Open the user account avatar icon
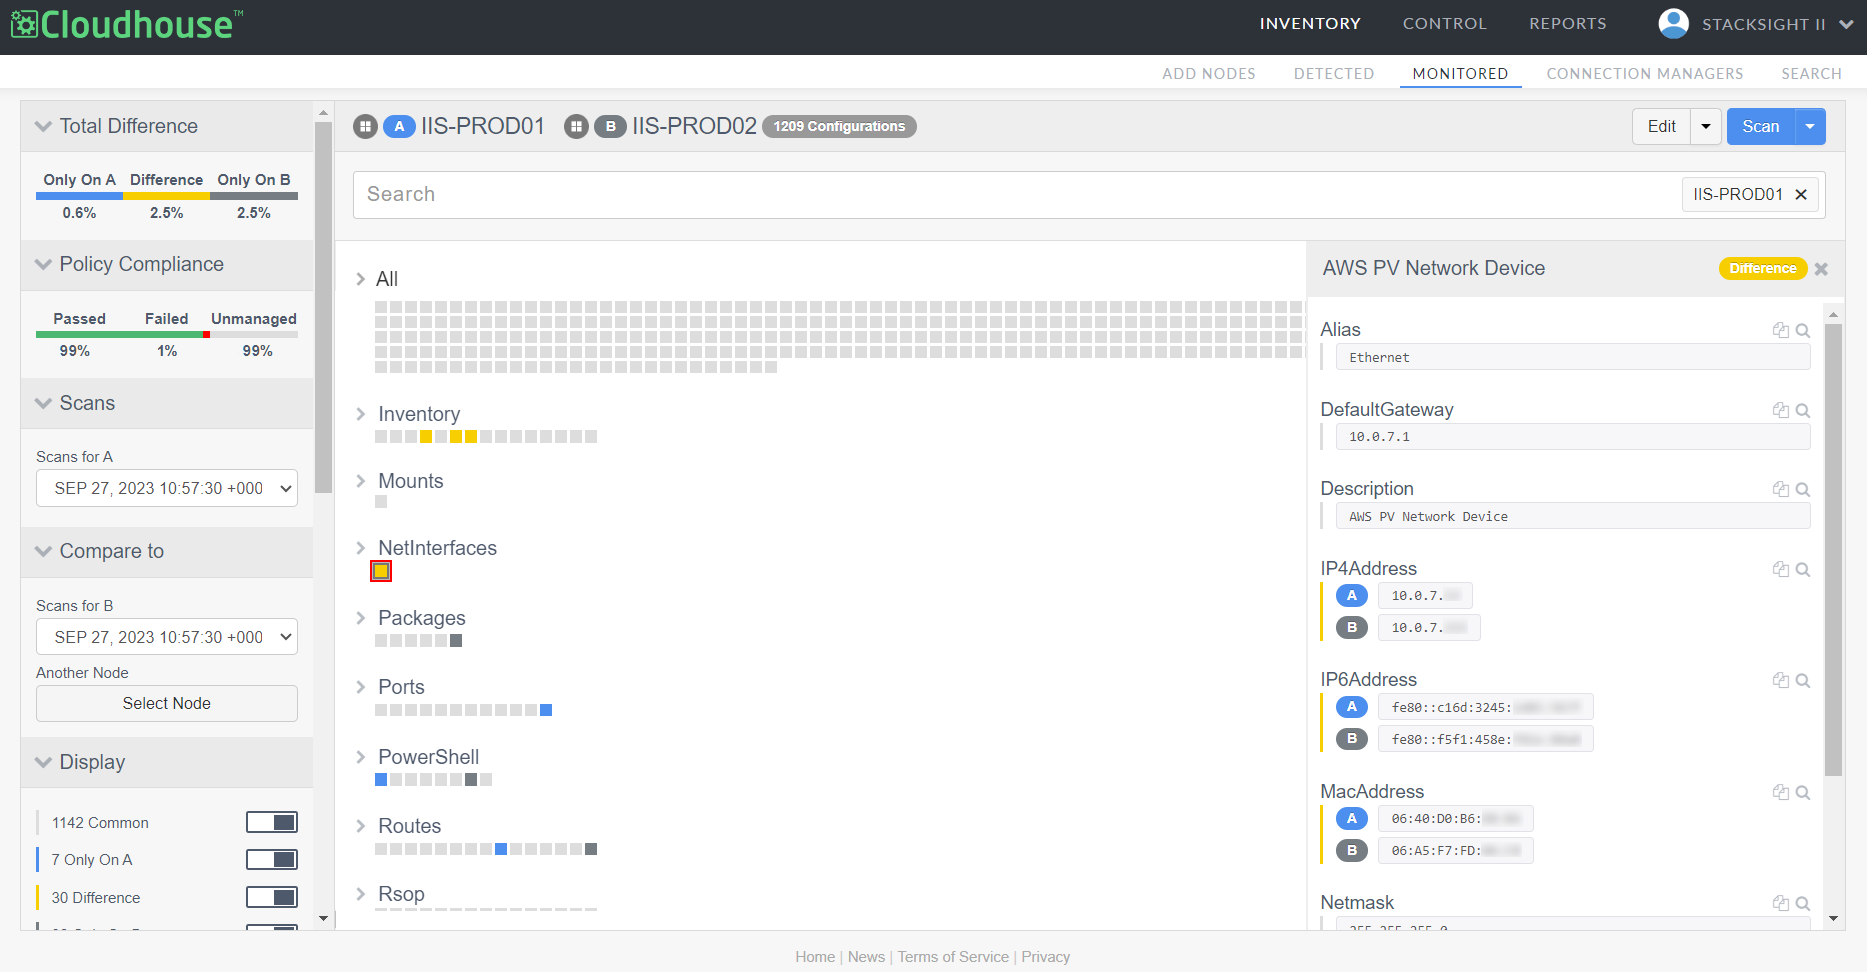 tap(1673, 23)
